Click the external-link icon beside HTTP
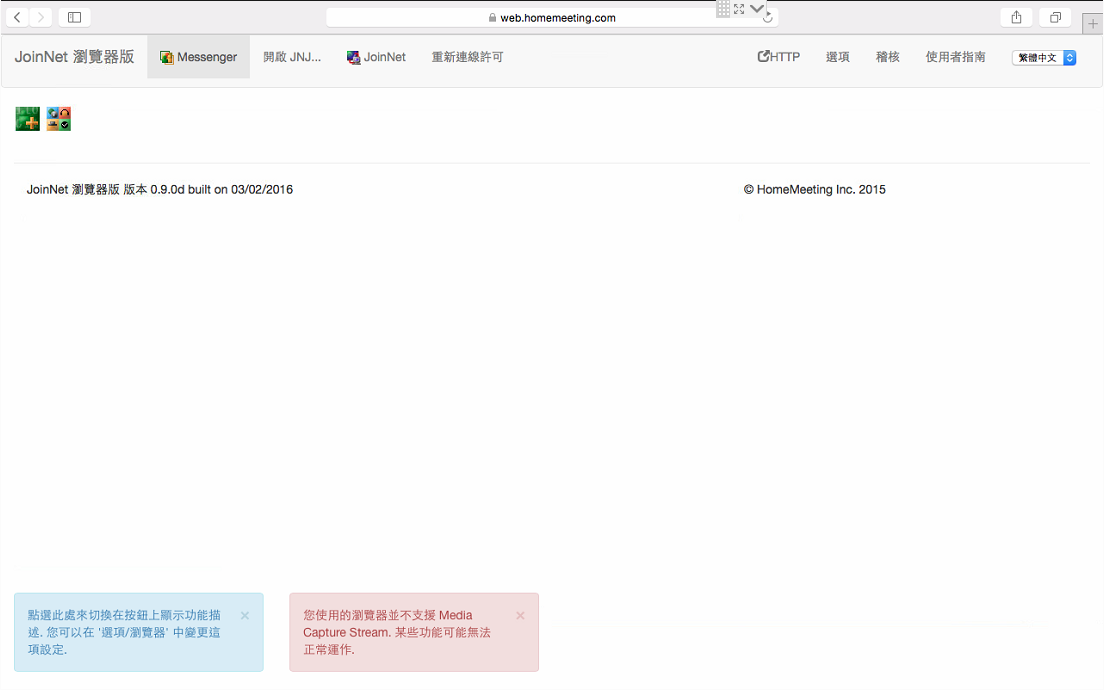Screen dimensions: 1104x690 [x=763, y=56]
